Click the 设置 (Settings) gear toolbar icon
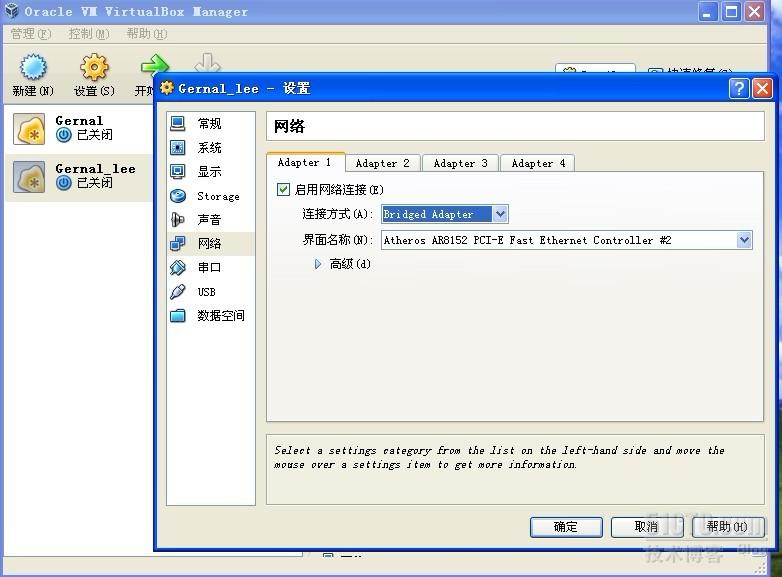The height and width of the screenshot is (577, 782). 94,67
